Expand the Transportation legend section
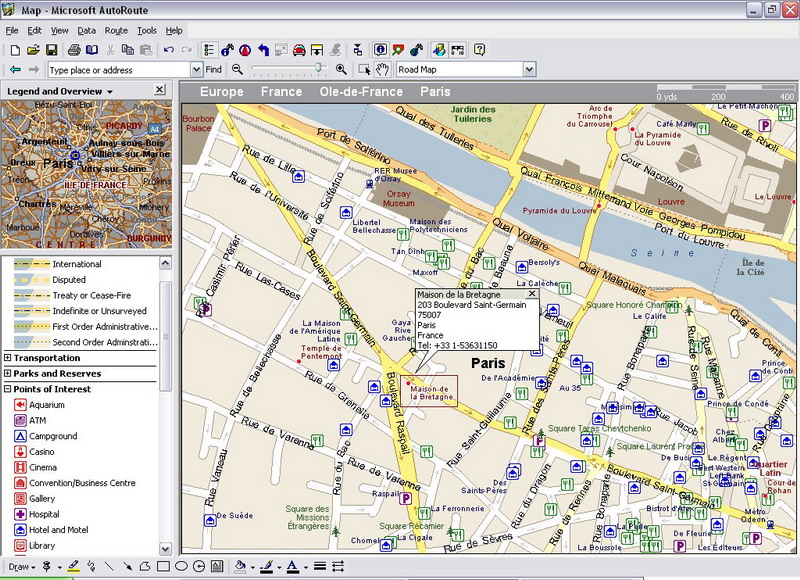Viewport: 800px width, 580px height. click(x=8, y=358)
